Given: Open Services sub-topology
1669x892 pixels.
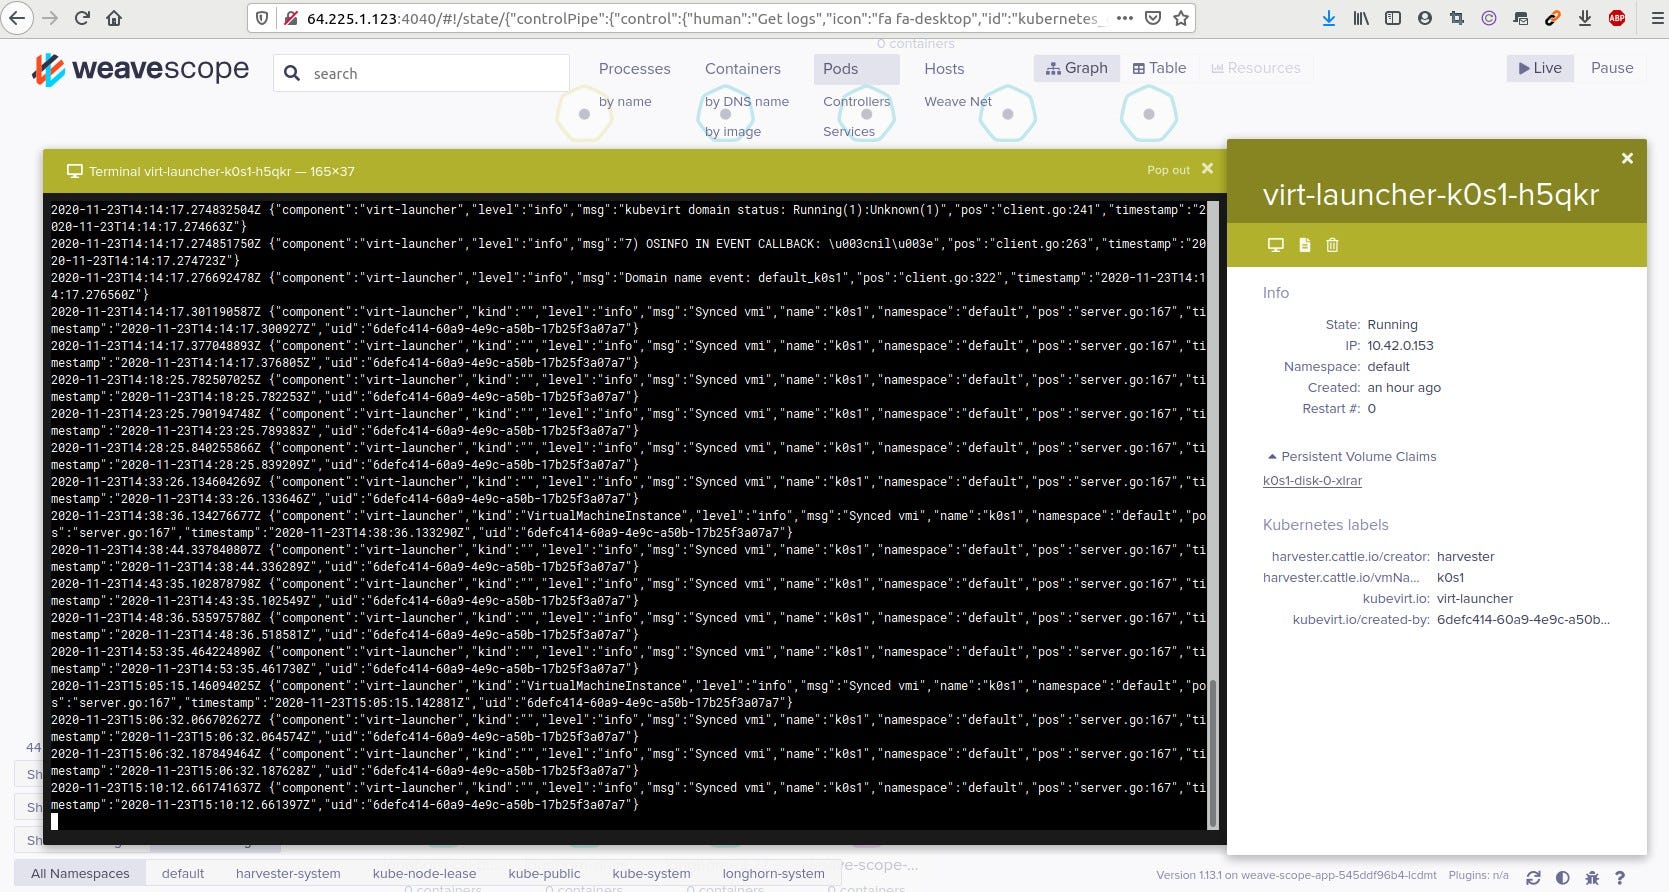Looking at the screenshot, I should 849,131.
